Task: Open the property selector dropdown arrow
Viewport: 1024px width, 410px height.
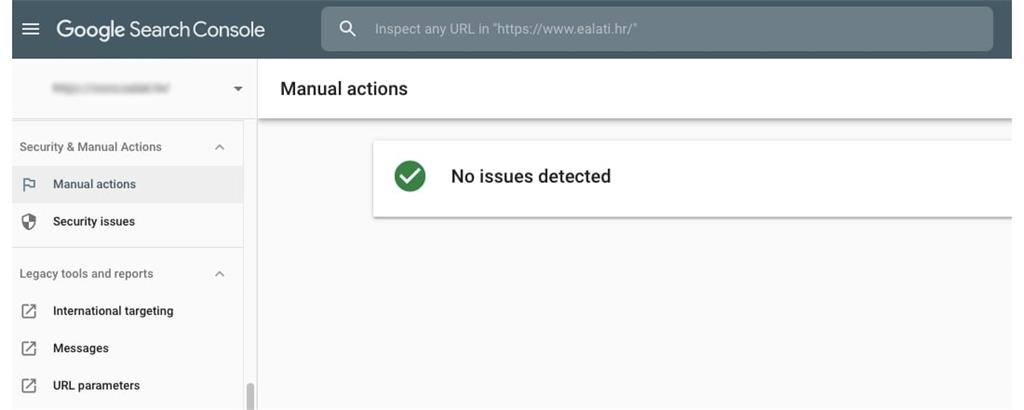Action: coord(238,89)
